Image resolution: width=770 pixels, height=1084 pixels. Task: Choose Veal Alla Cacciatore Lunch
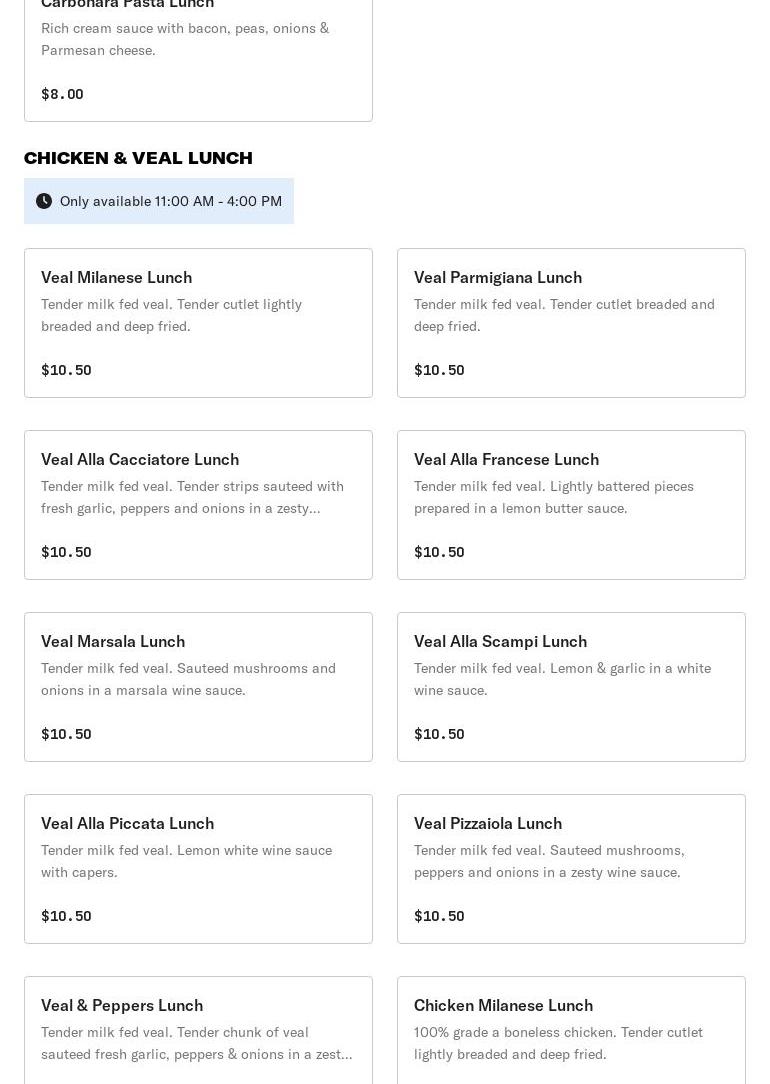(198, 505)
